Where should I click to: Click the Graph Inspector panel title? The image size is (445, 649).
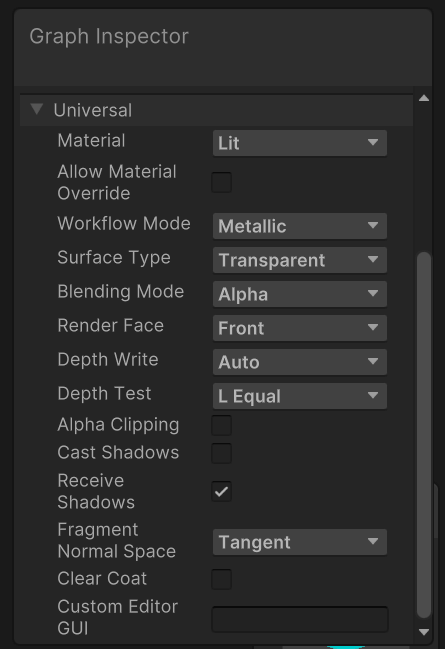click(x=109, y=36)
